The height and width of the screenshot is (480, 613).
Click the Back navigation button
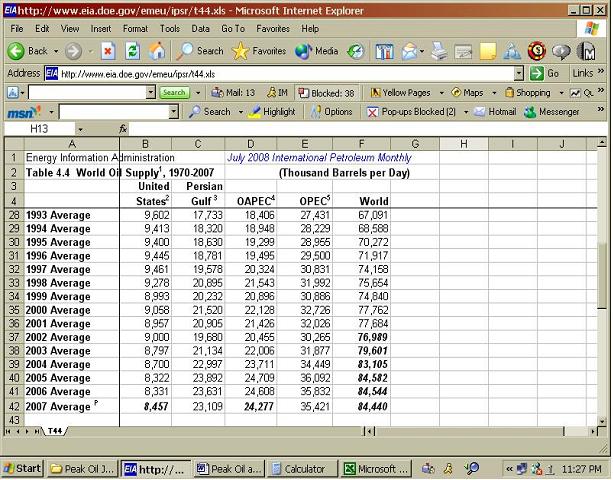click(28, 50)
